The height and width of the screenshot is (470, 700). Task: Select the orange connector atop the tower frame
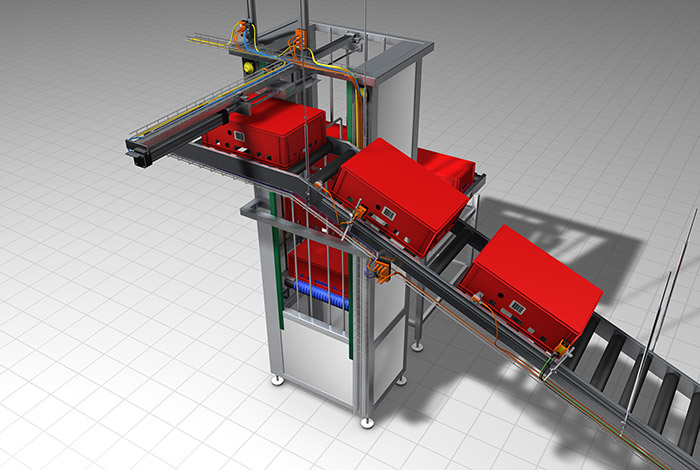coord(298,40)
